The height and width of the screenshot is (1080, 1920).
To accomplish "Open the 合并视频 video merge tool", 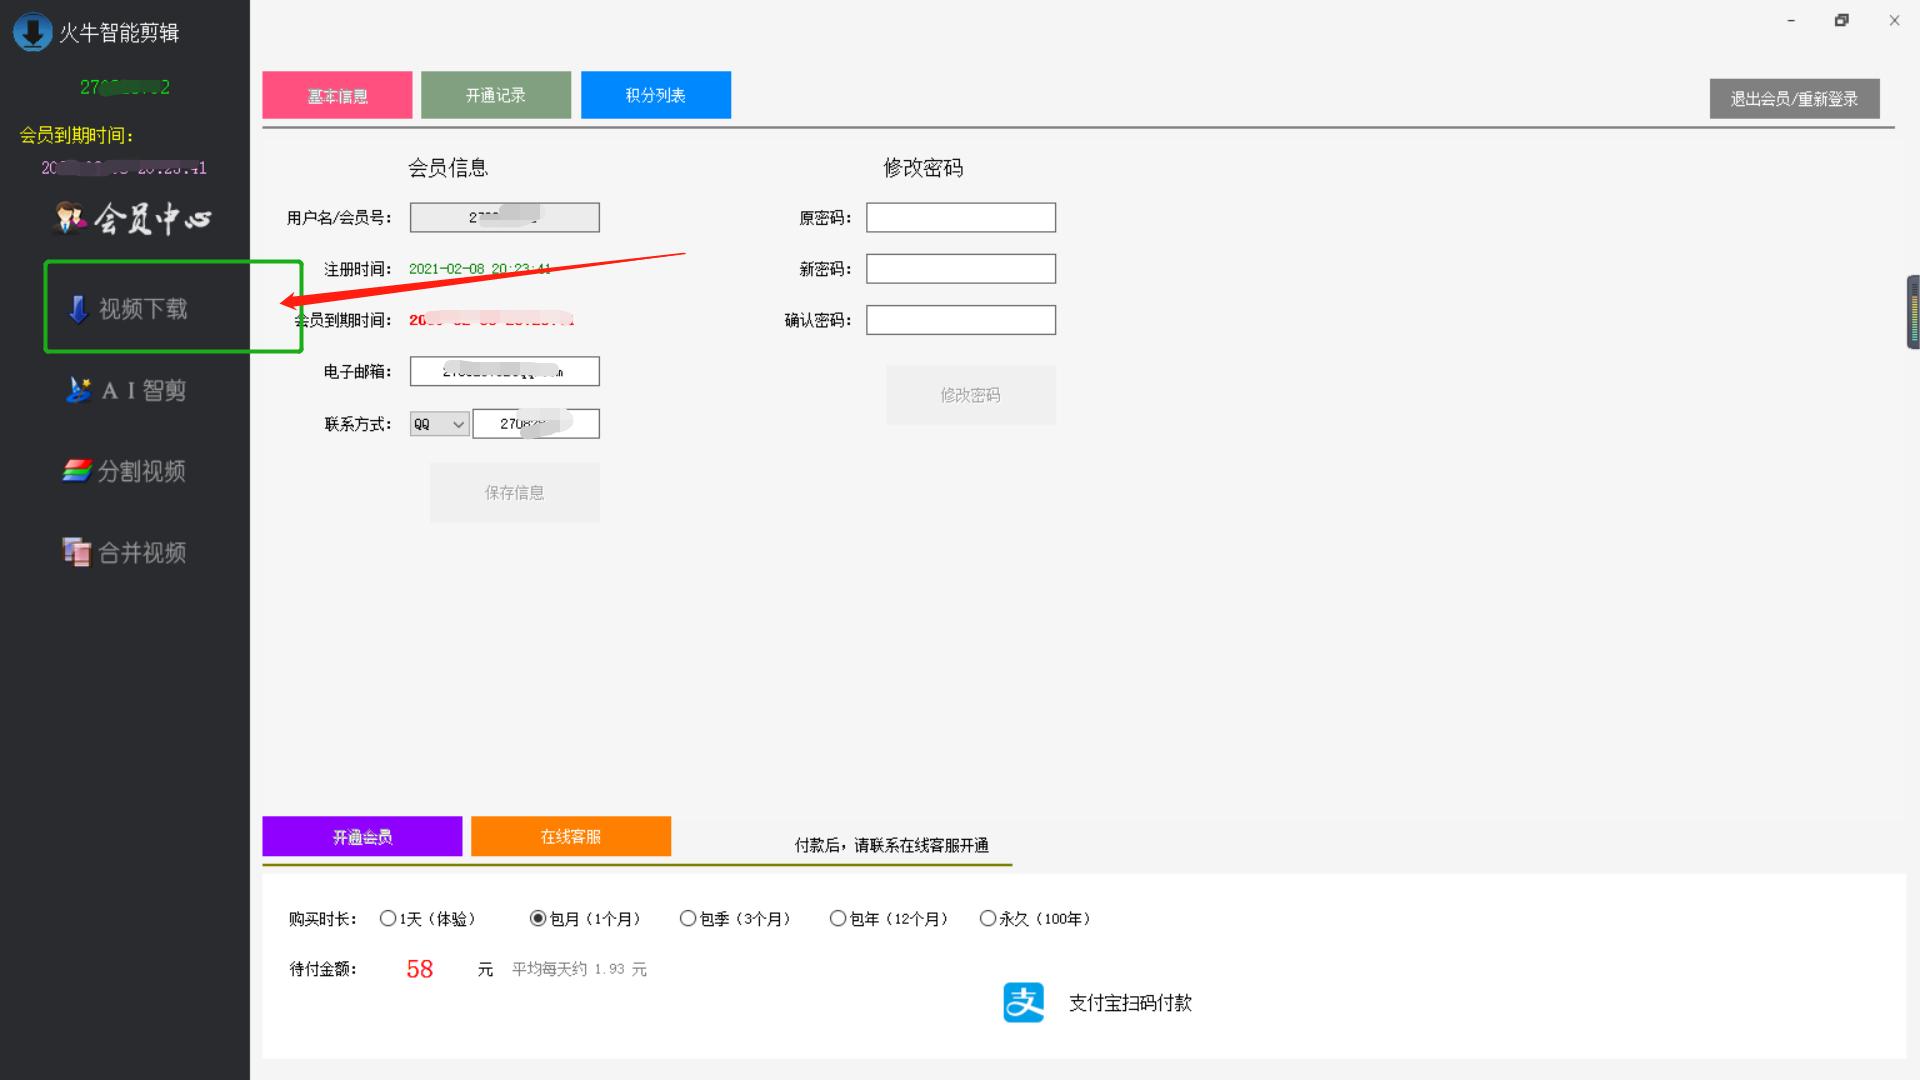I will [128, 551].
